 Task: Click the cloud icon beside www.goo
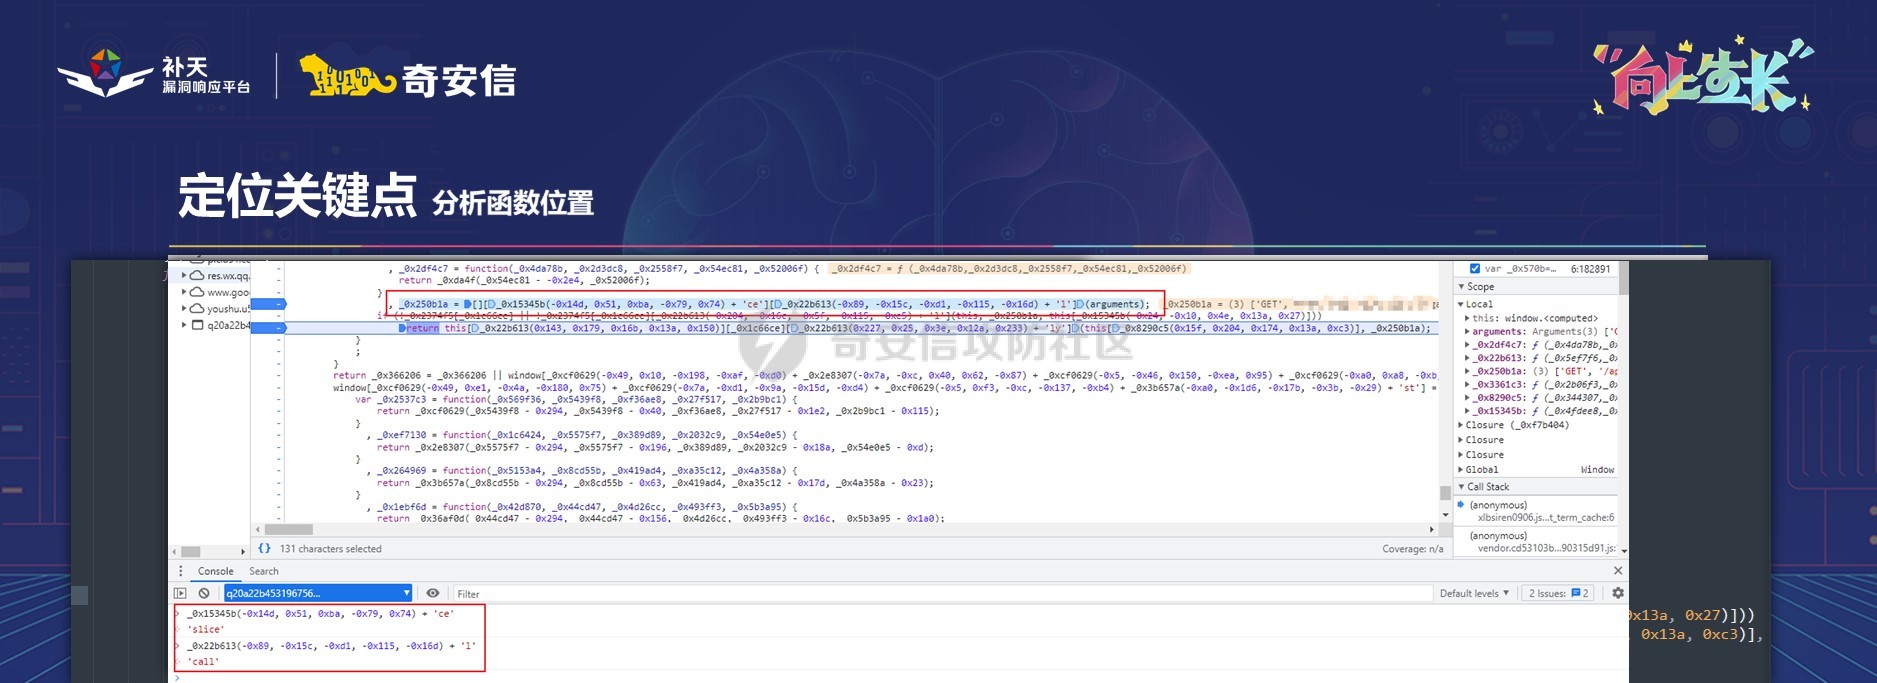tap(197, 292)
